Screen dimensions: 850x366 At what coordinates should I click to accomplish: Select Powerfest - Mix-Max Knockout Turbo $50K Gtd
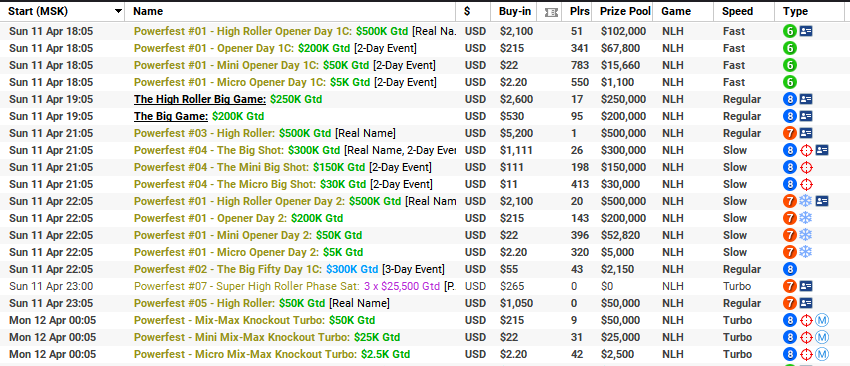point(254,320)
